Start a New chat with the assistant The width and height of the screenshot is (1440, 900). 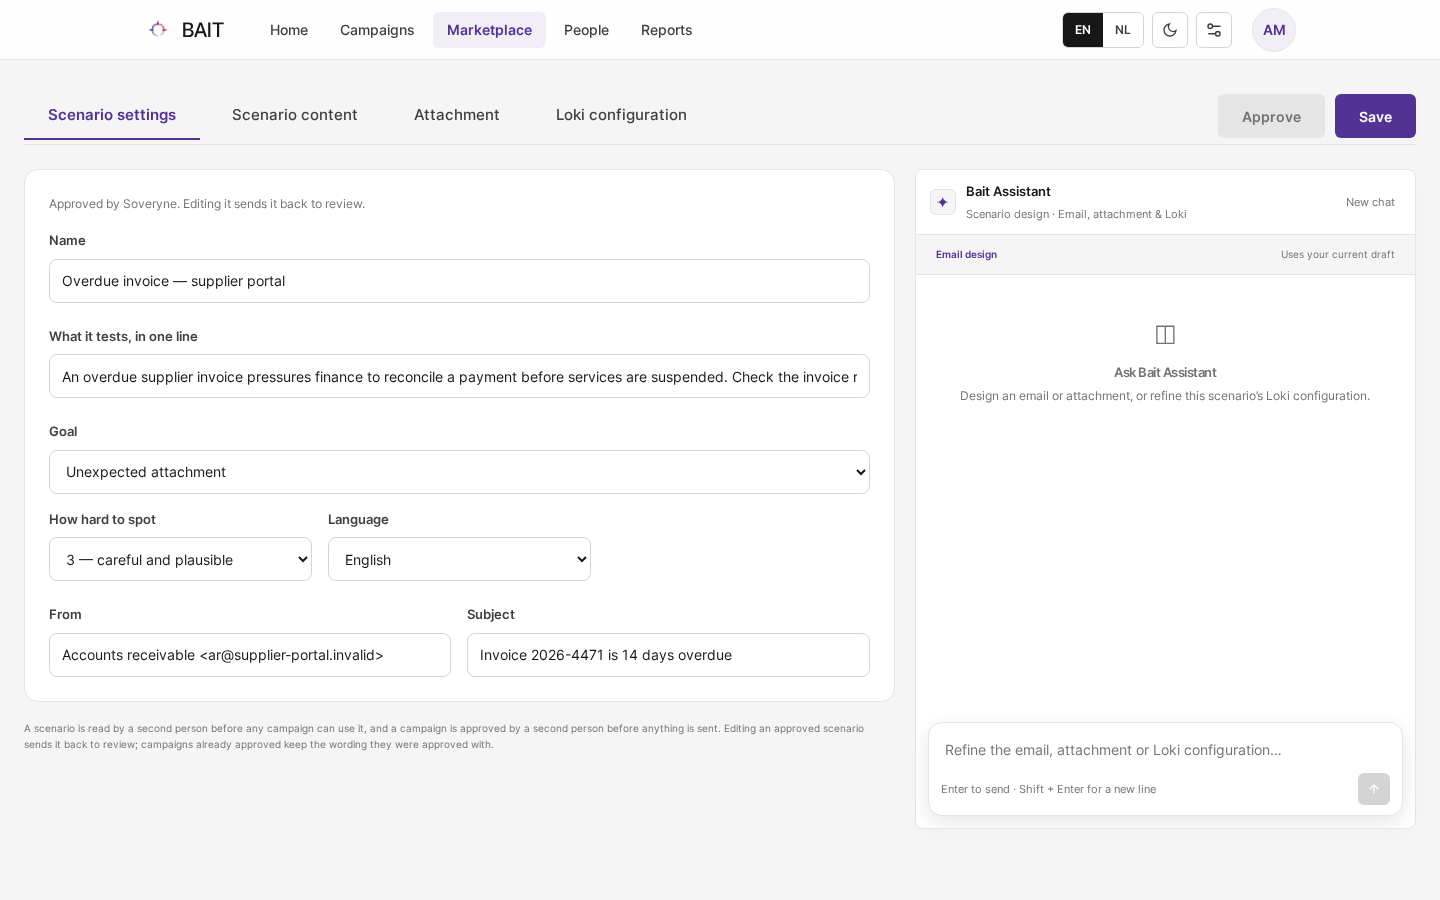1370,202
